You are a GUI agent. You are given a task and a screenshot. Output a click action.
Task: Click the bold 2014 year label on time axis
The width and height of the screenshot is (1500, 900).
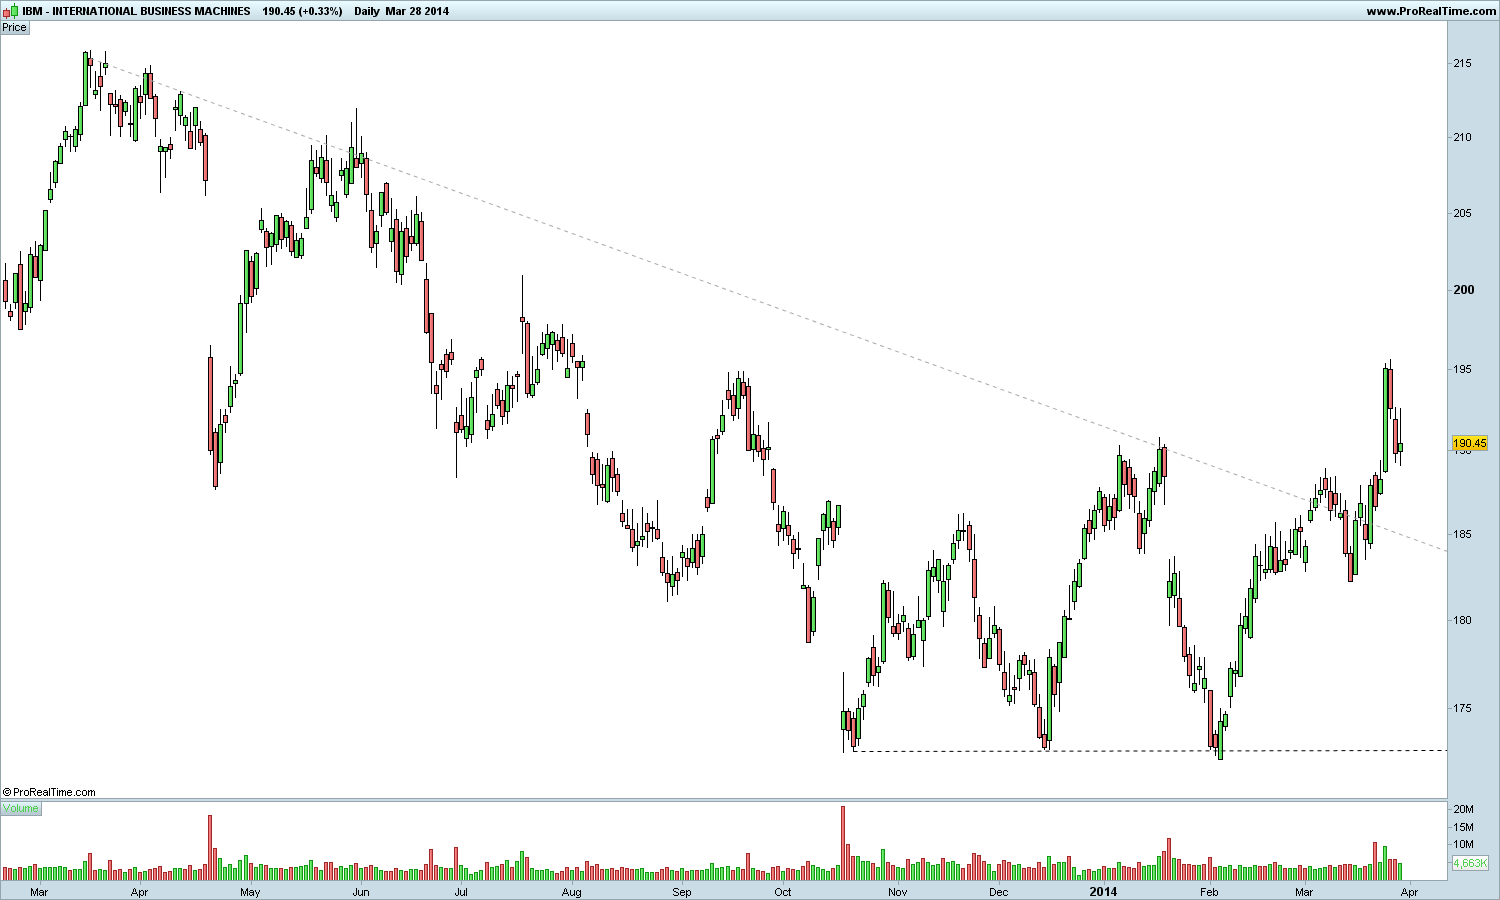(x=1103, y=891)
